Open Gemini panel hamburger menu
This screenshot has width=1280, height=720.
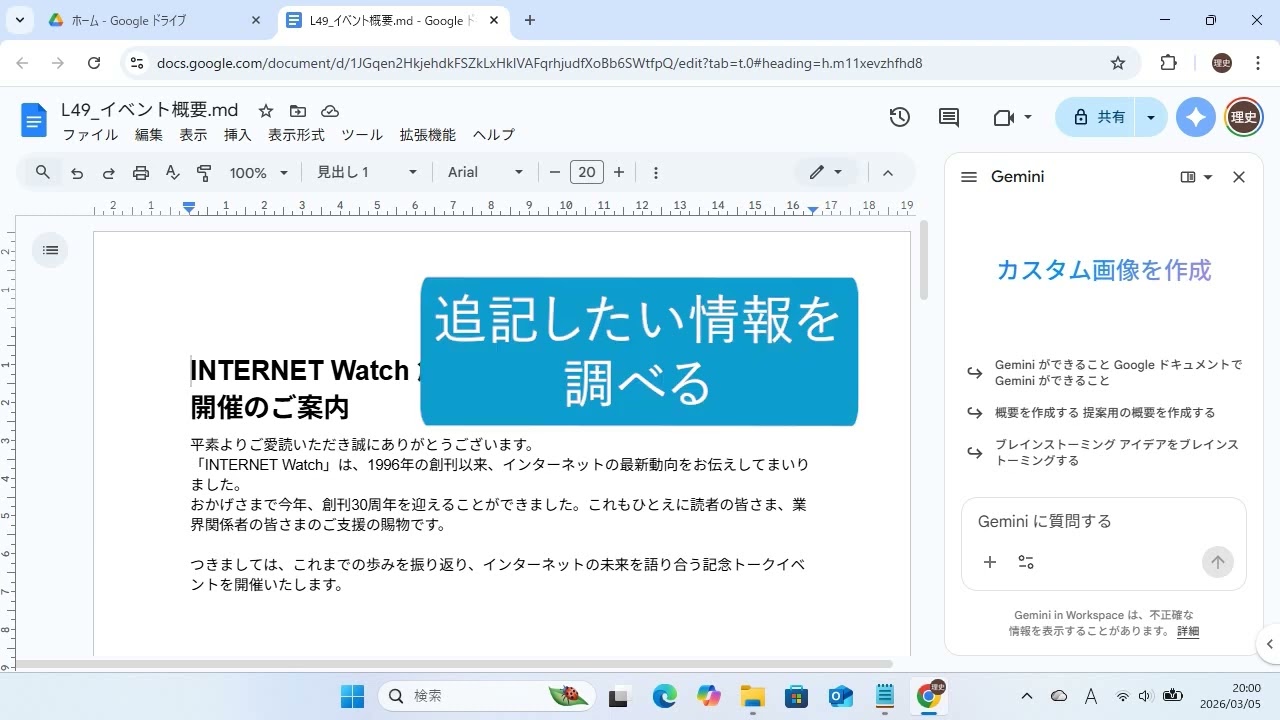click(968, 177)
